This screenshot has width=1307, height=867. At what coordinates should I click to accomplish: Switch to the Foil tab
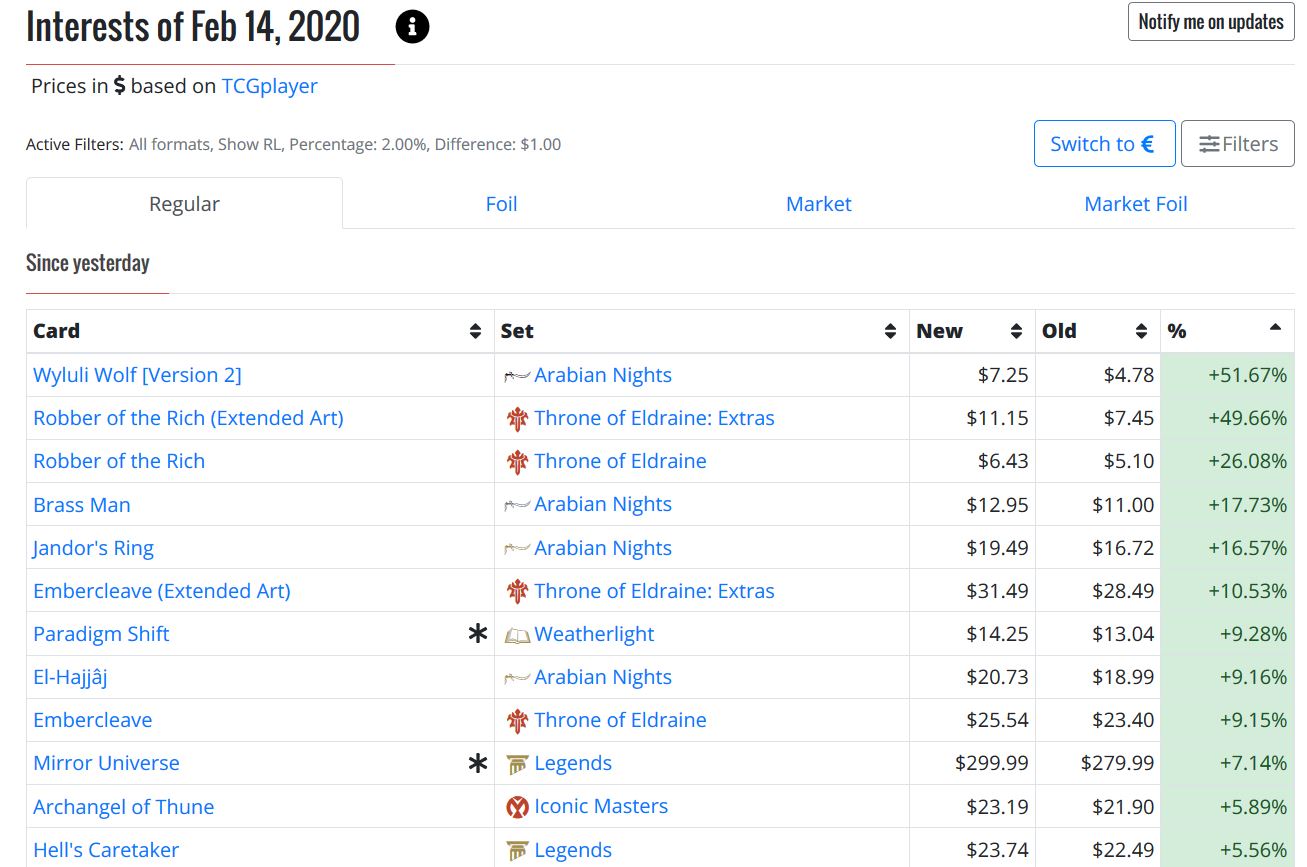point(501,204)
